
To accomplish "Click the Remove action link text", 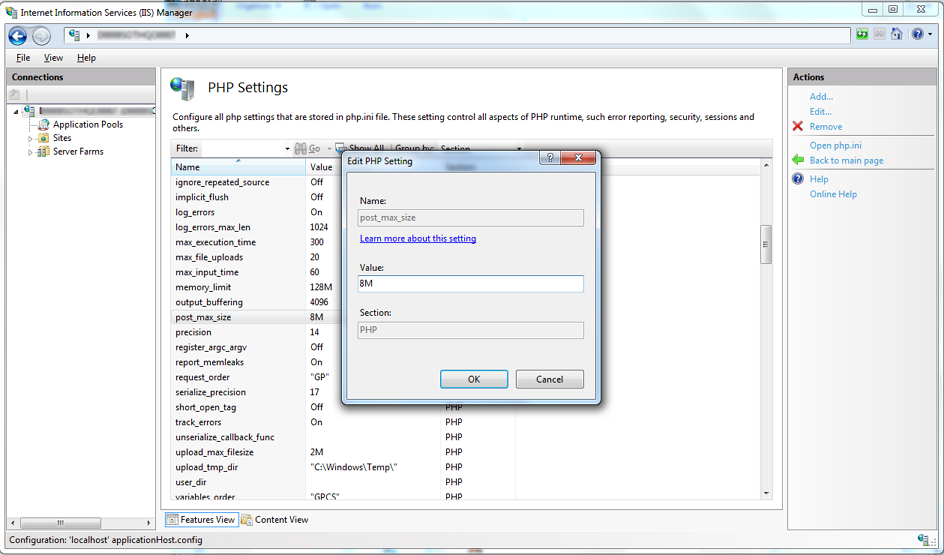I will 826,126.
